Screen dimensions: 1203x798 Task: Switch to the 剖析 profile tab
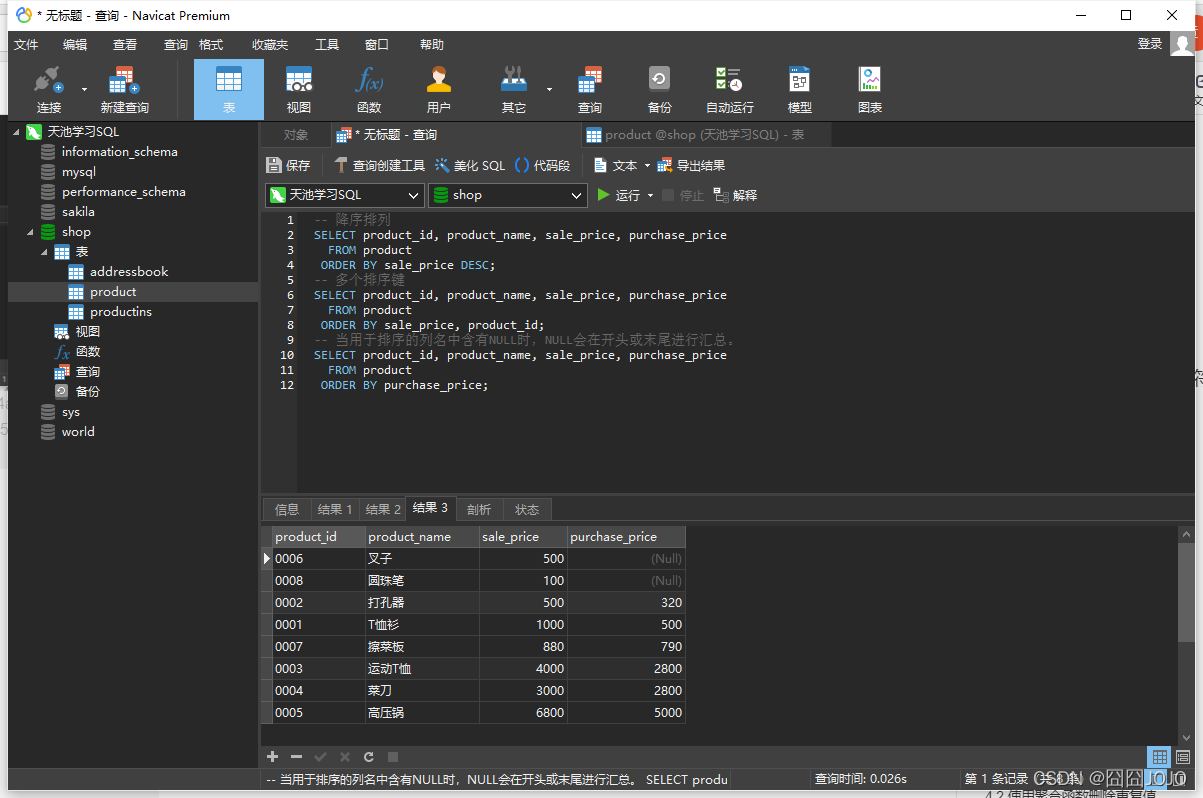coord(479,509)
